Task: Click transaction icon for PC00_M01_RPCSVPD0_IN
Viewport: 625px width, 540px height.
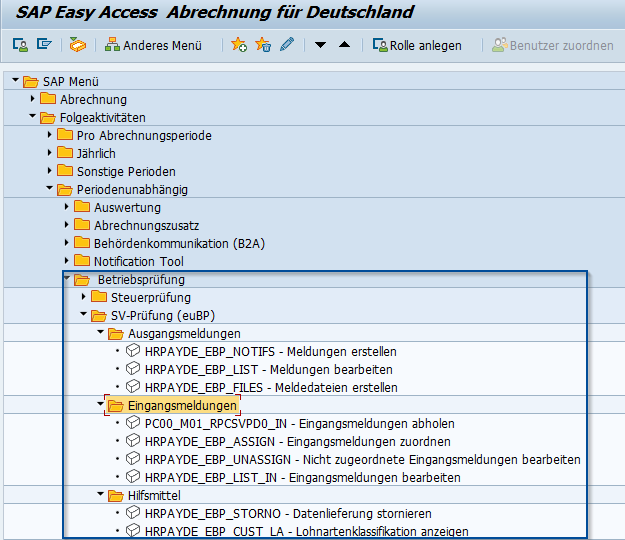Action: (x=133, y=422)
